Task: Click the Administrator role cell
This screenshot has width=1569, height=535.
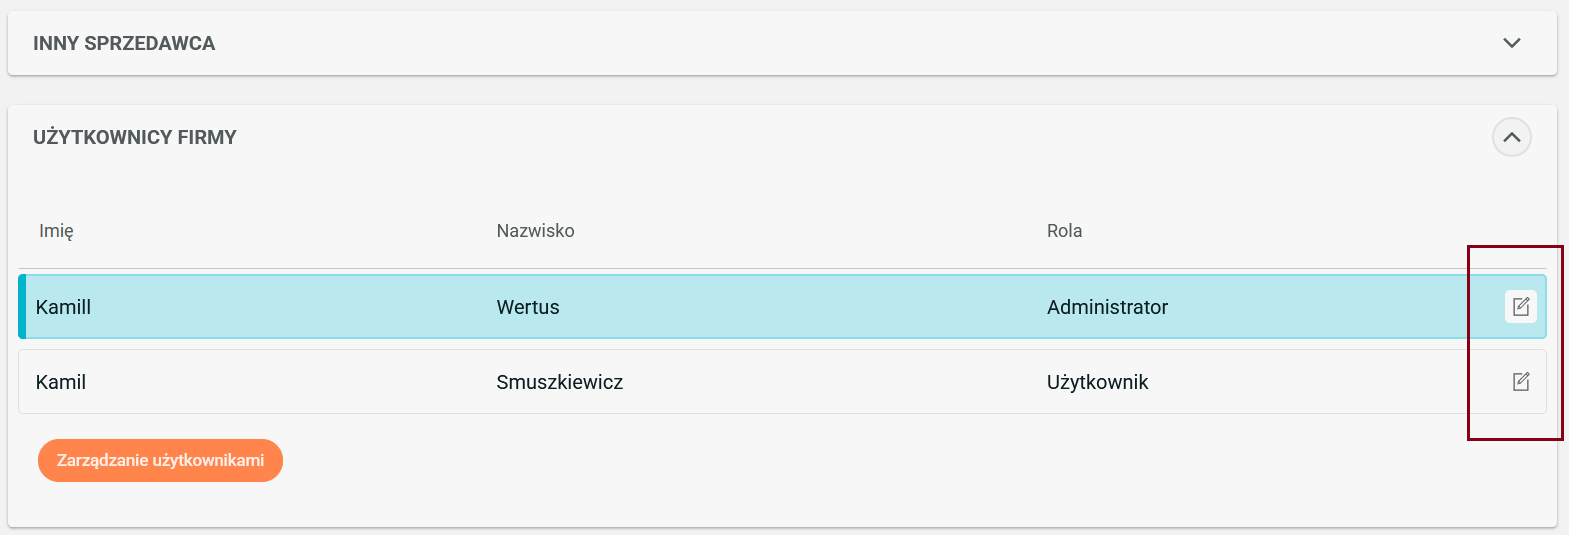Action: (x=1107, y=307)
